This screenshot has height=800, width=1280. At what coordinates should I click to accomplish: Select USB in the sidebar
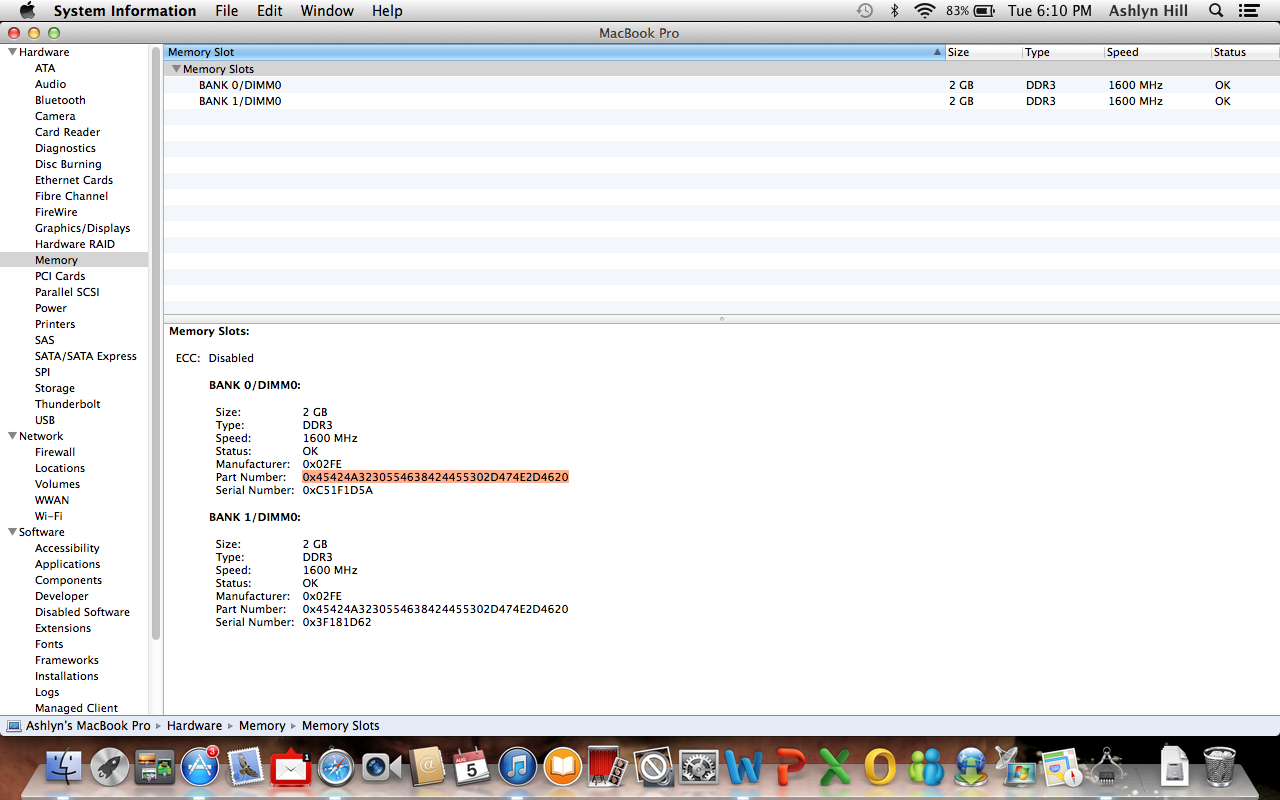[x=45, y=420]
